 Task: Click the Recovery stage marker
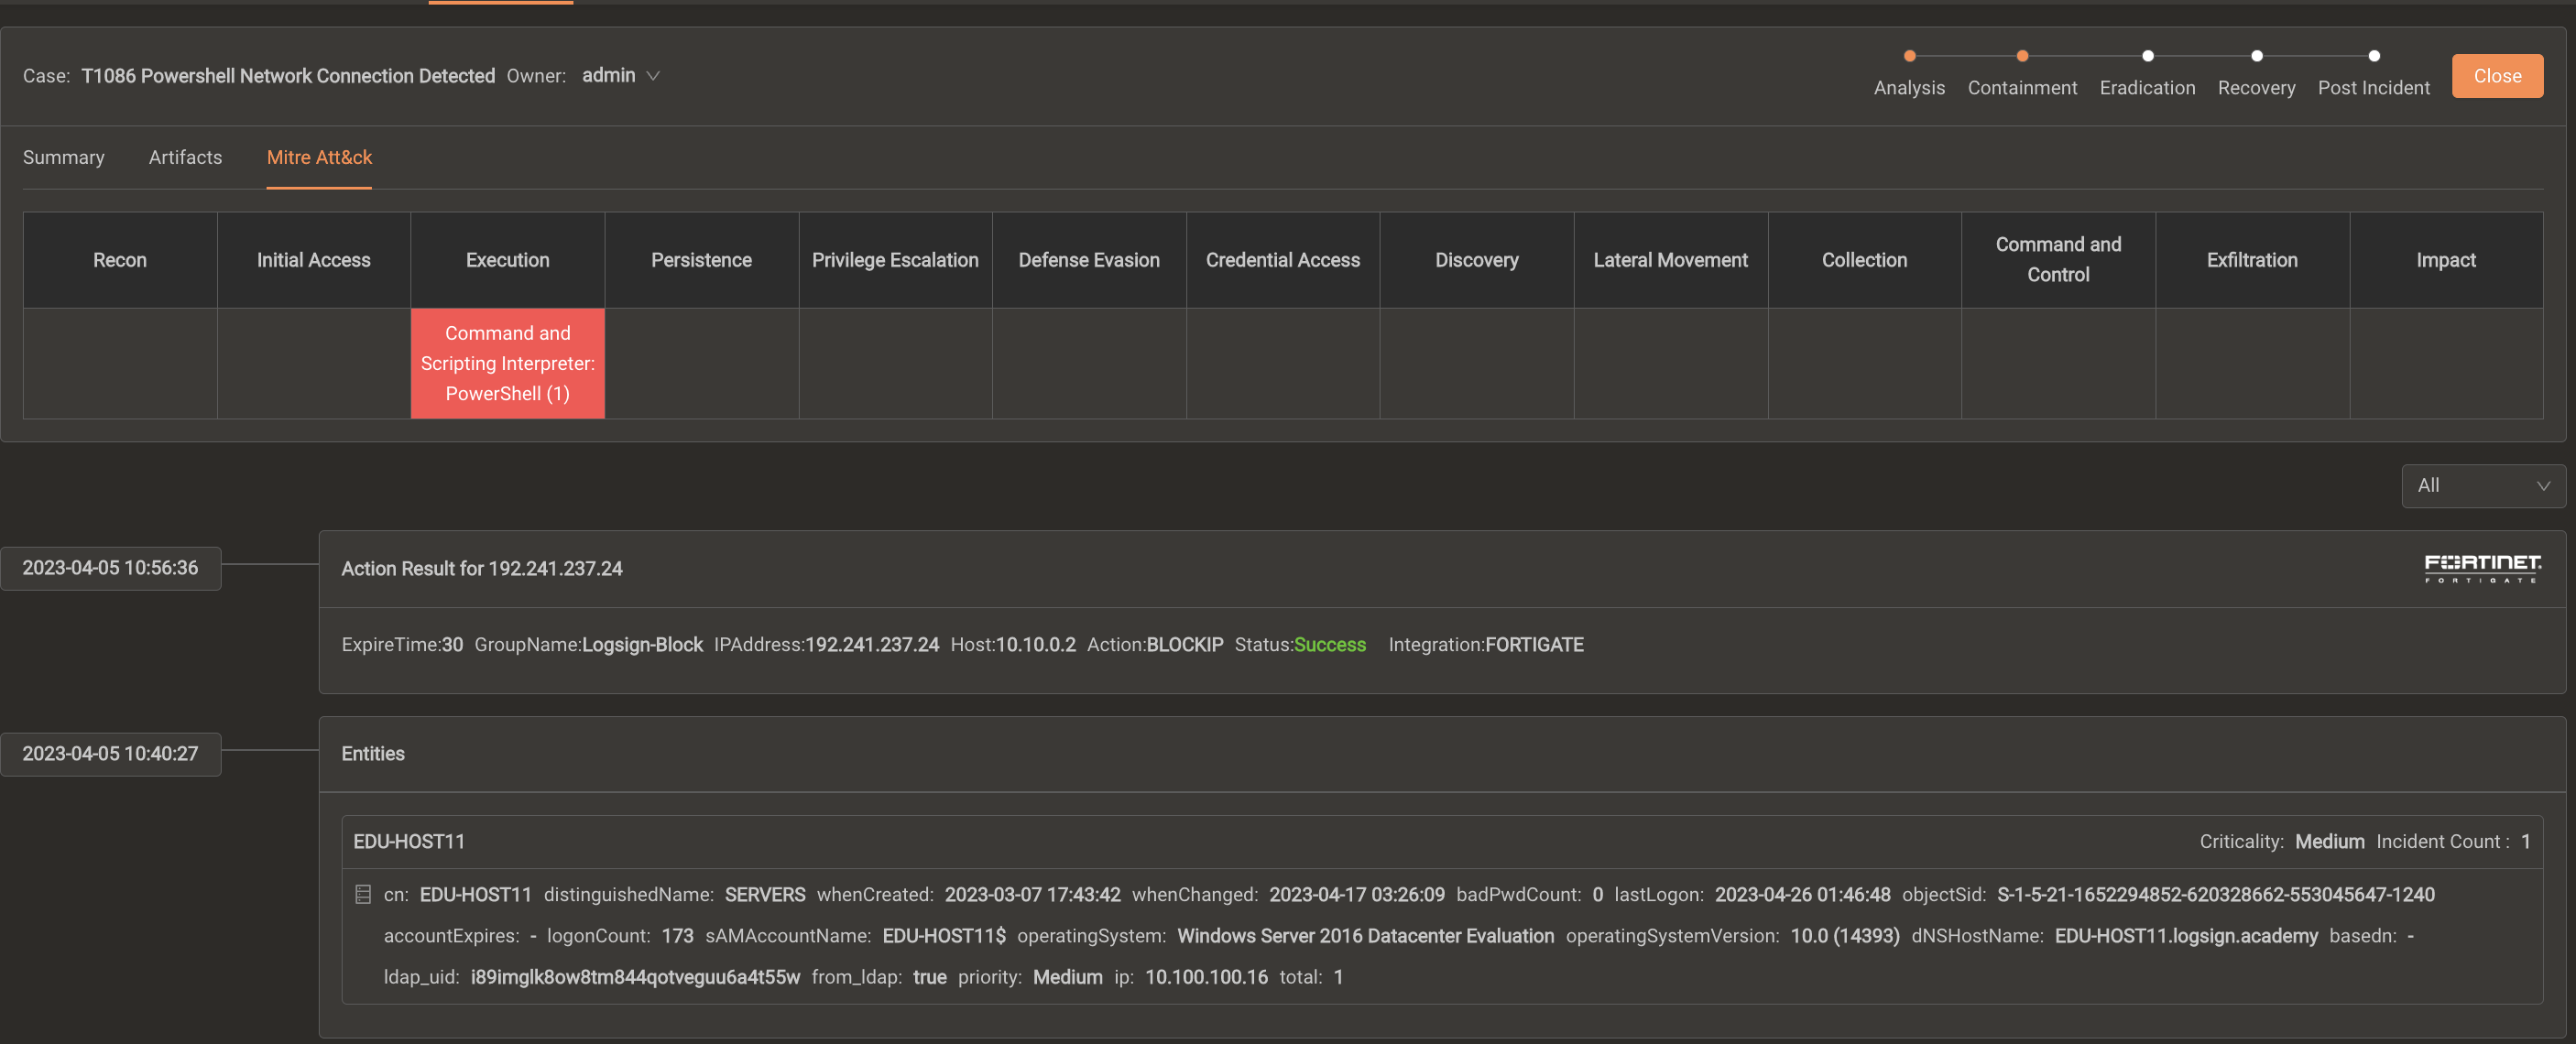click(x=2256, y=56)
